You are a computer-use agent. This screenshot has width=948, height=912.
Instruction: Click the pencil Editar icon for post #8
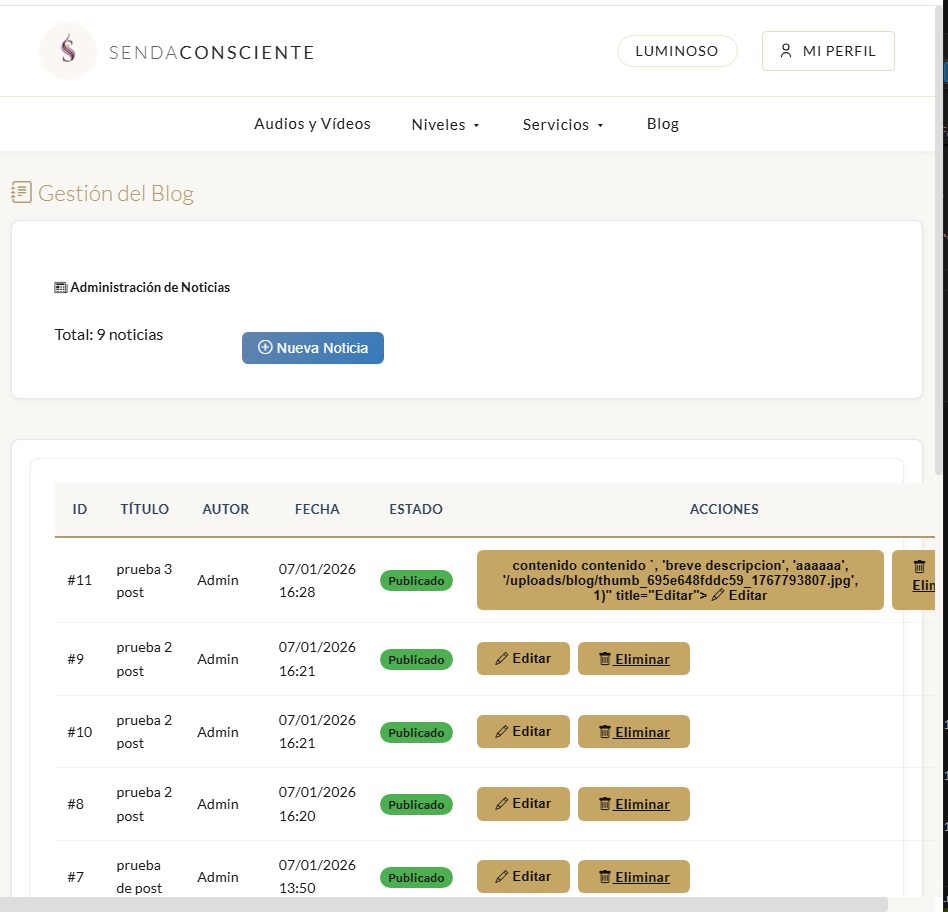[x=502, y=804]
